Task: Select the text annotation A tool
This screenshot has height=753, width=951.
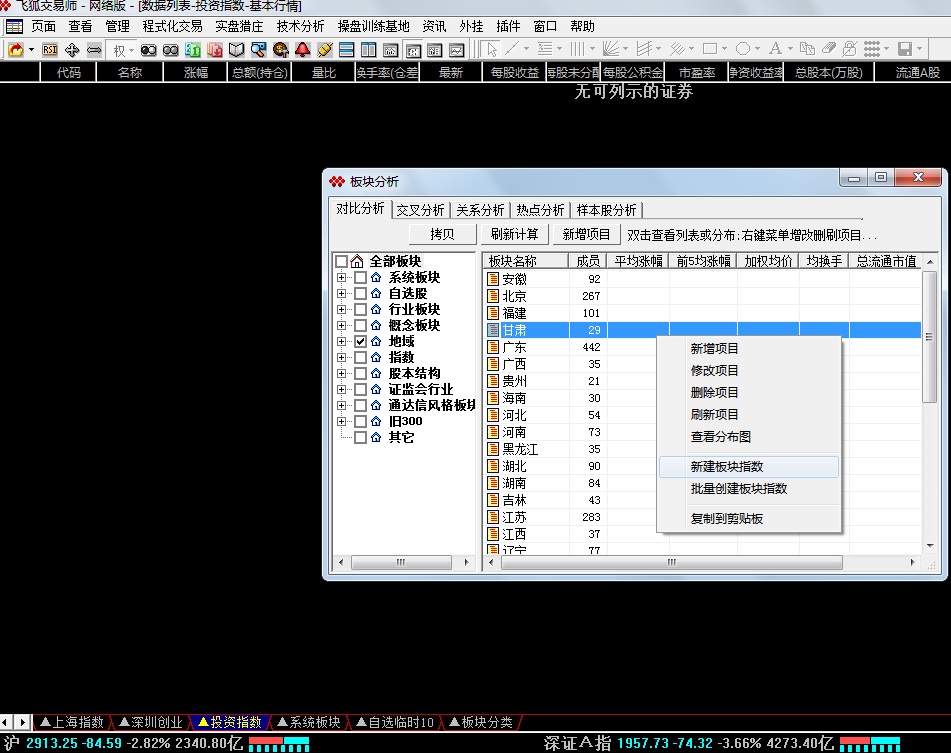Action: click(777, 48)
